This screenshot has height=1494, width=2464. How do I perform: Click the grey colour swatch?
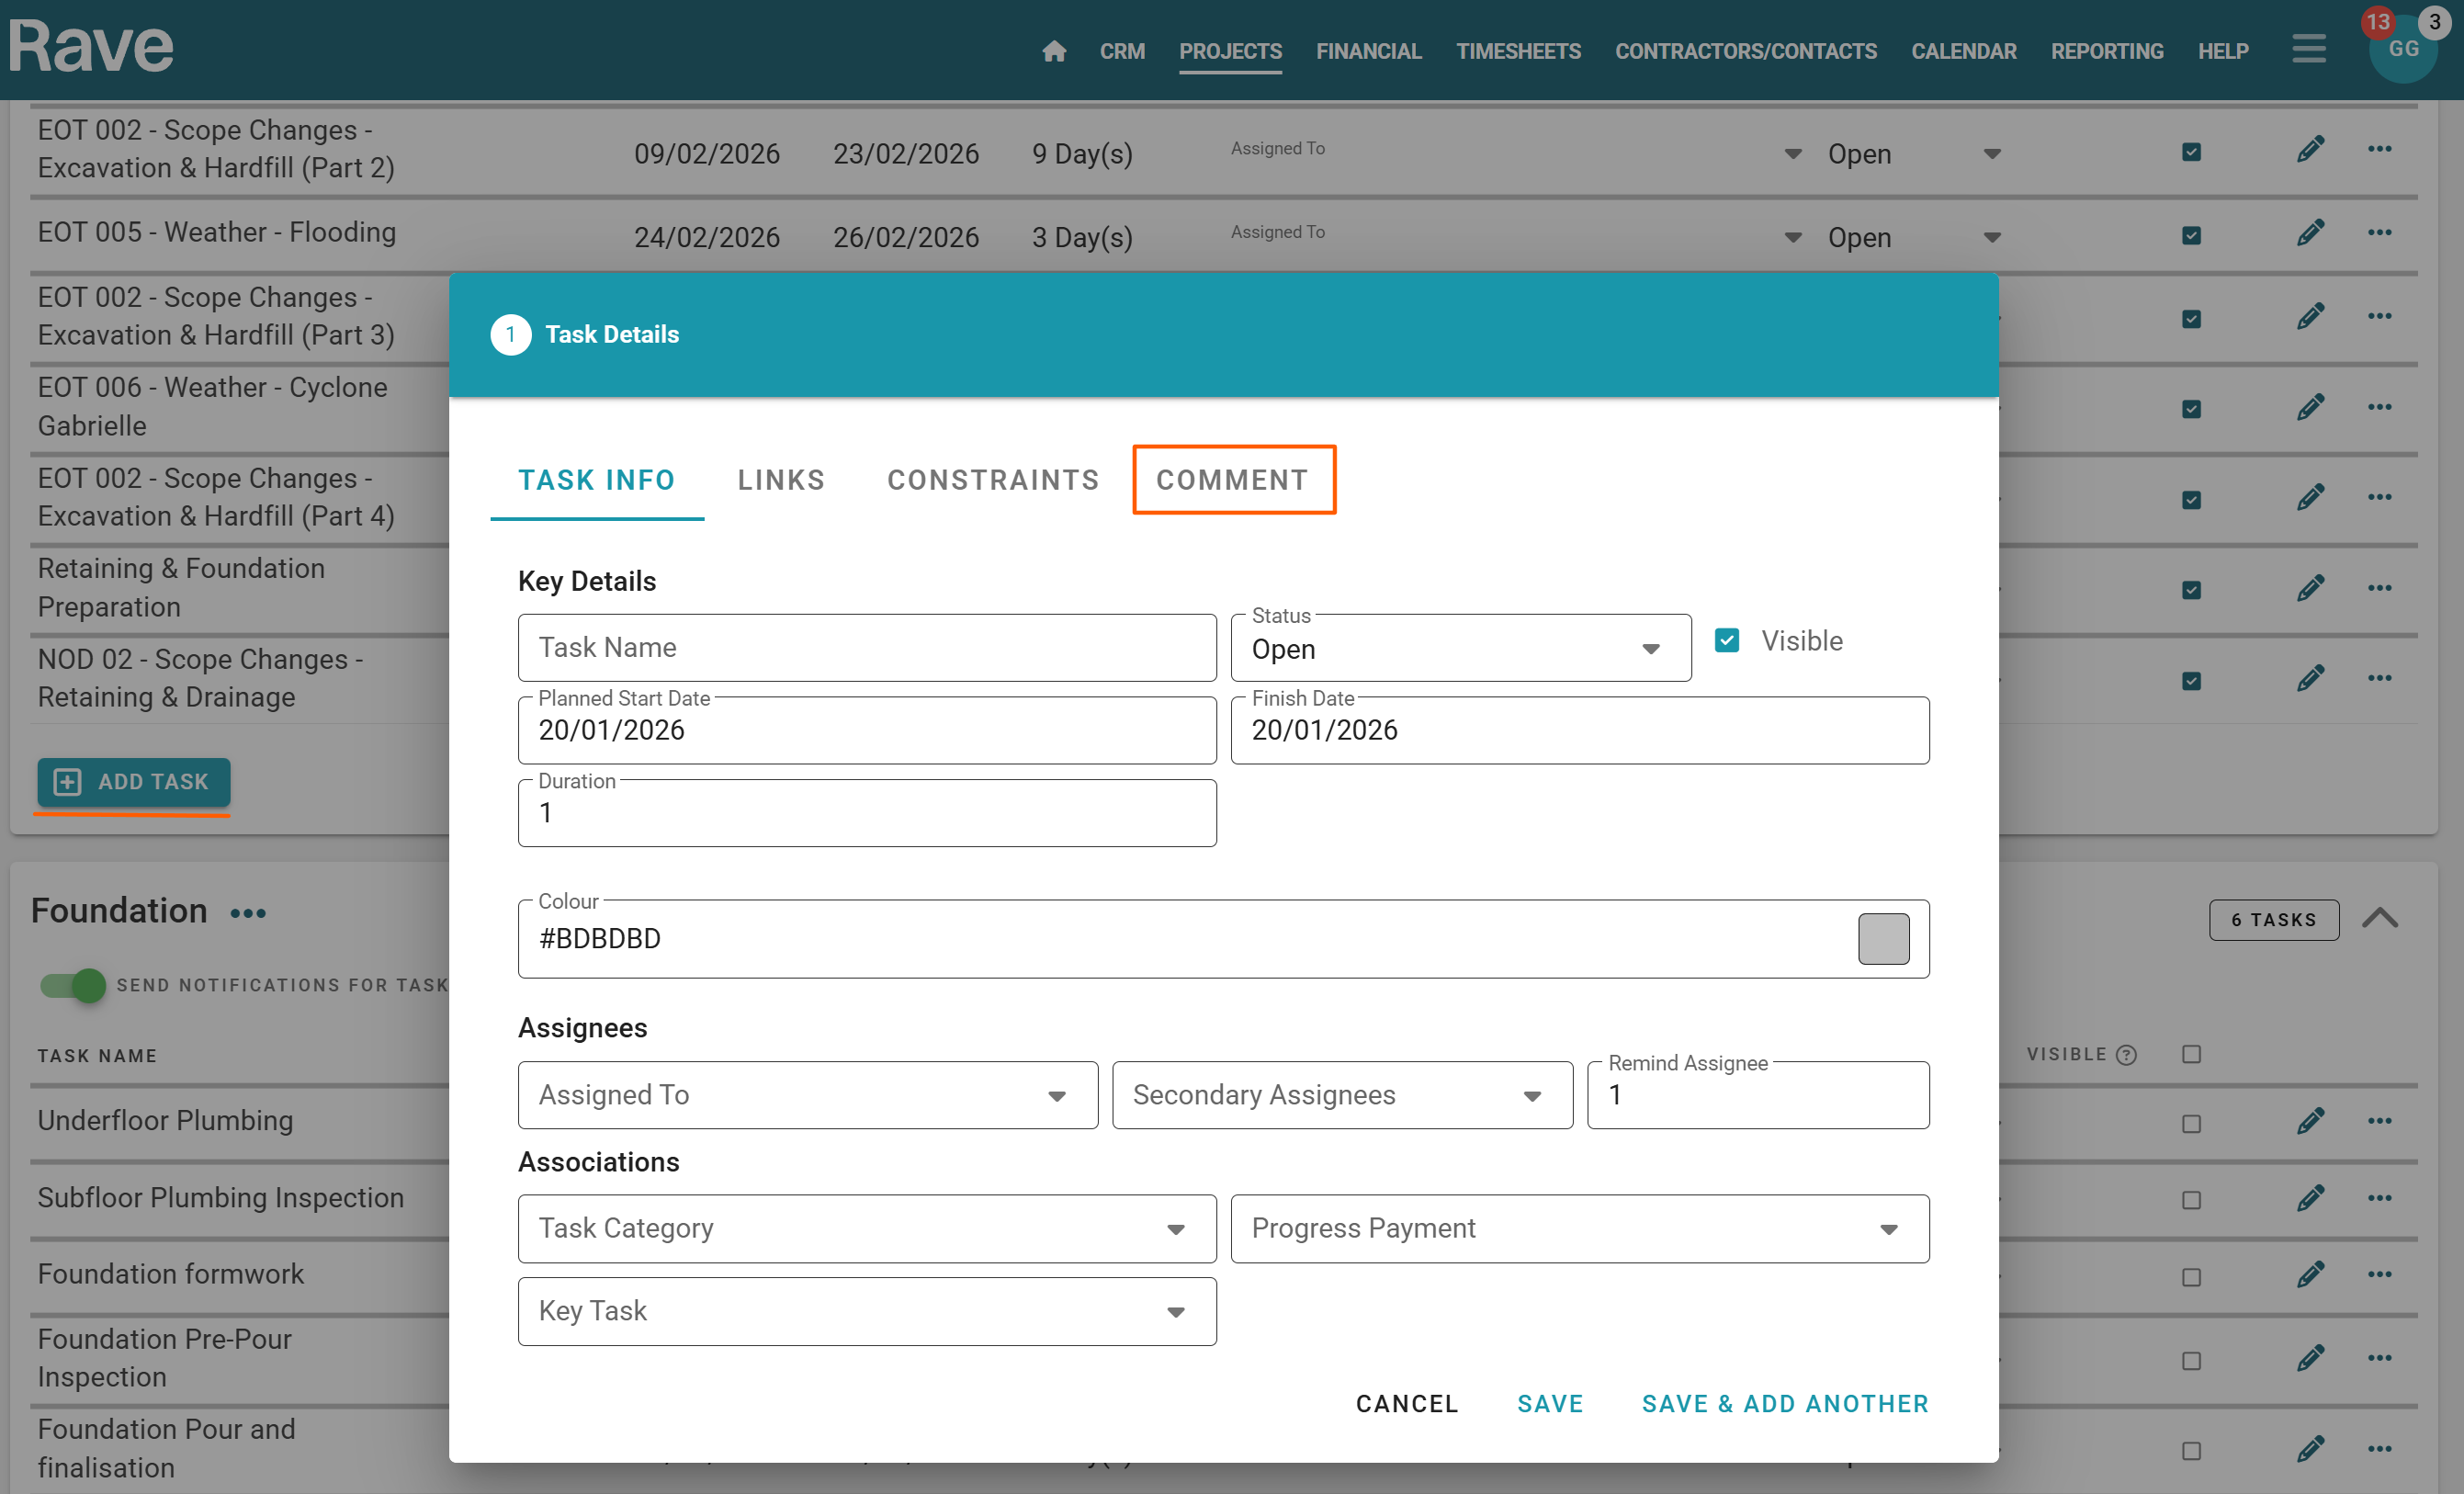tap(1882, 939)
